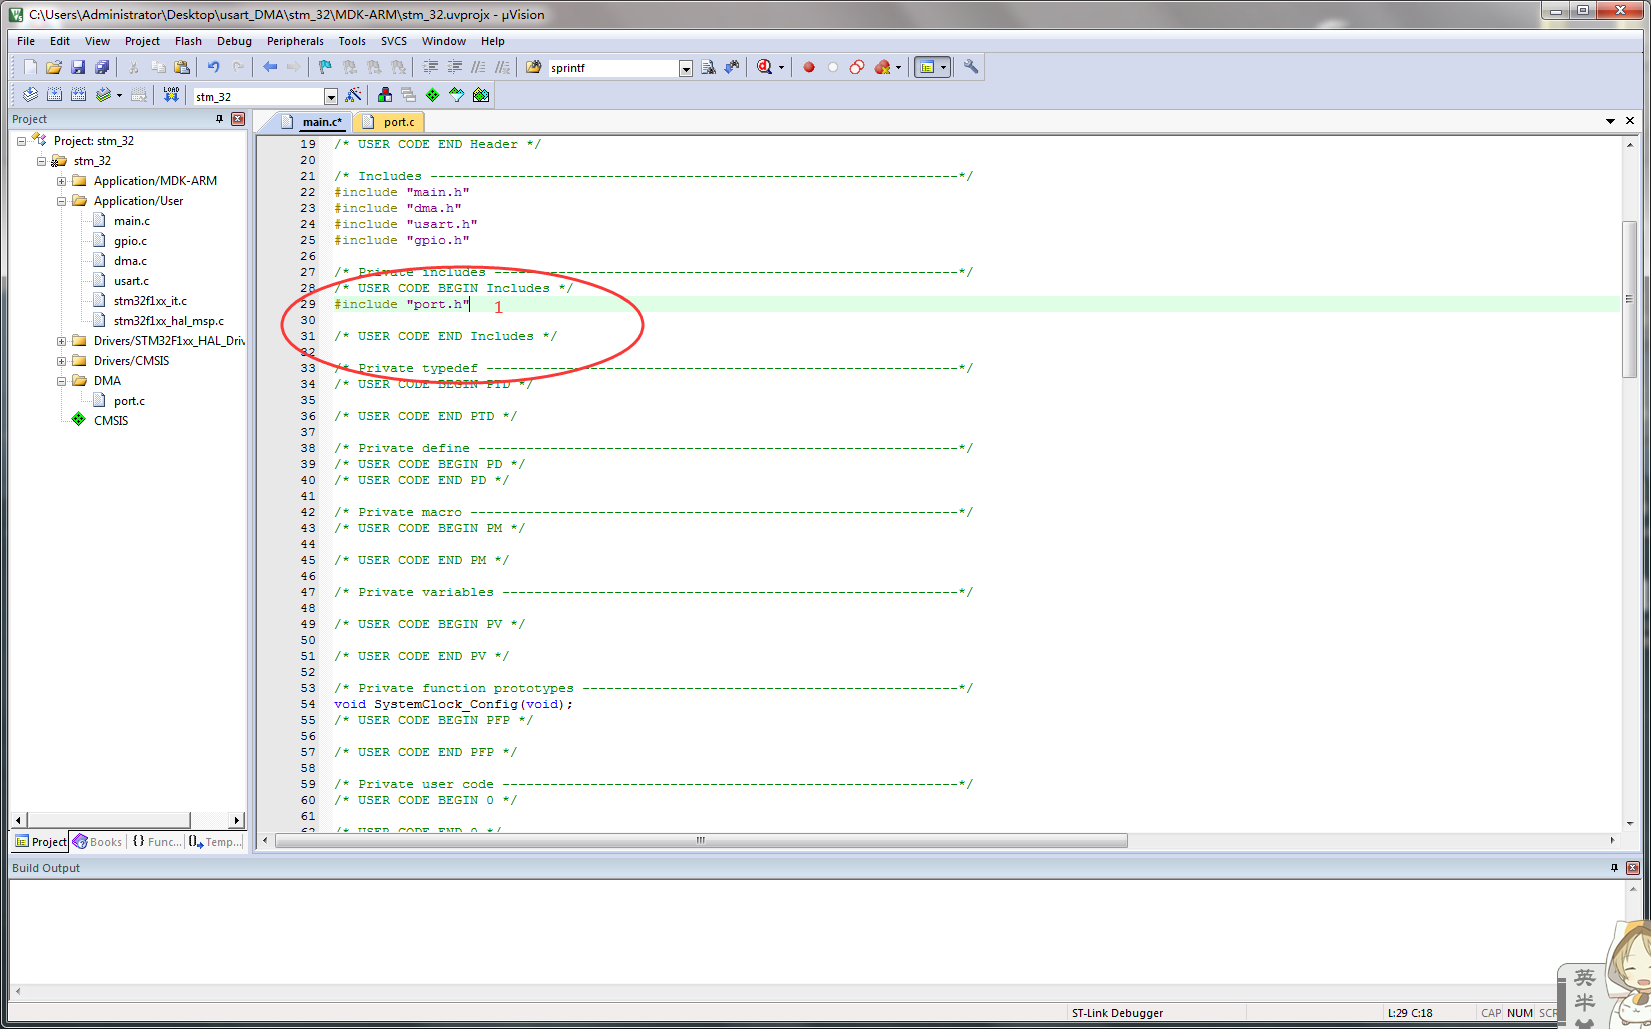Click the editor's vertical scrollbar thumb

(x=1630, y=298)
